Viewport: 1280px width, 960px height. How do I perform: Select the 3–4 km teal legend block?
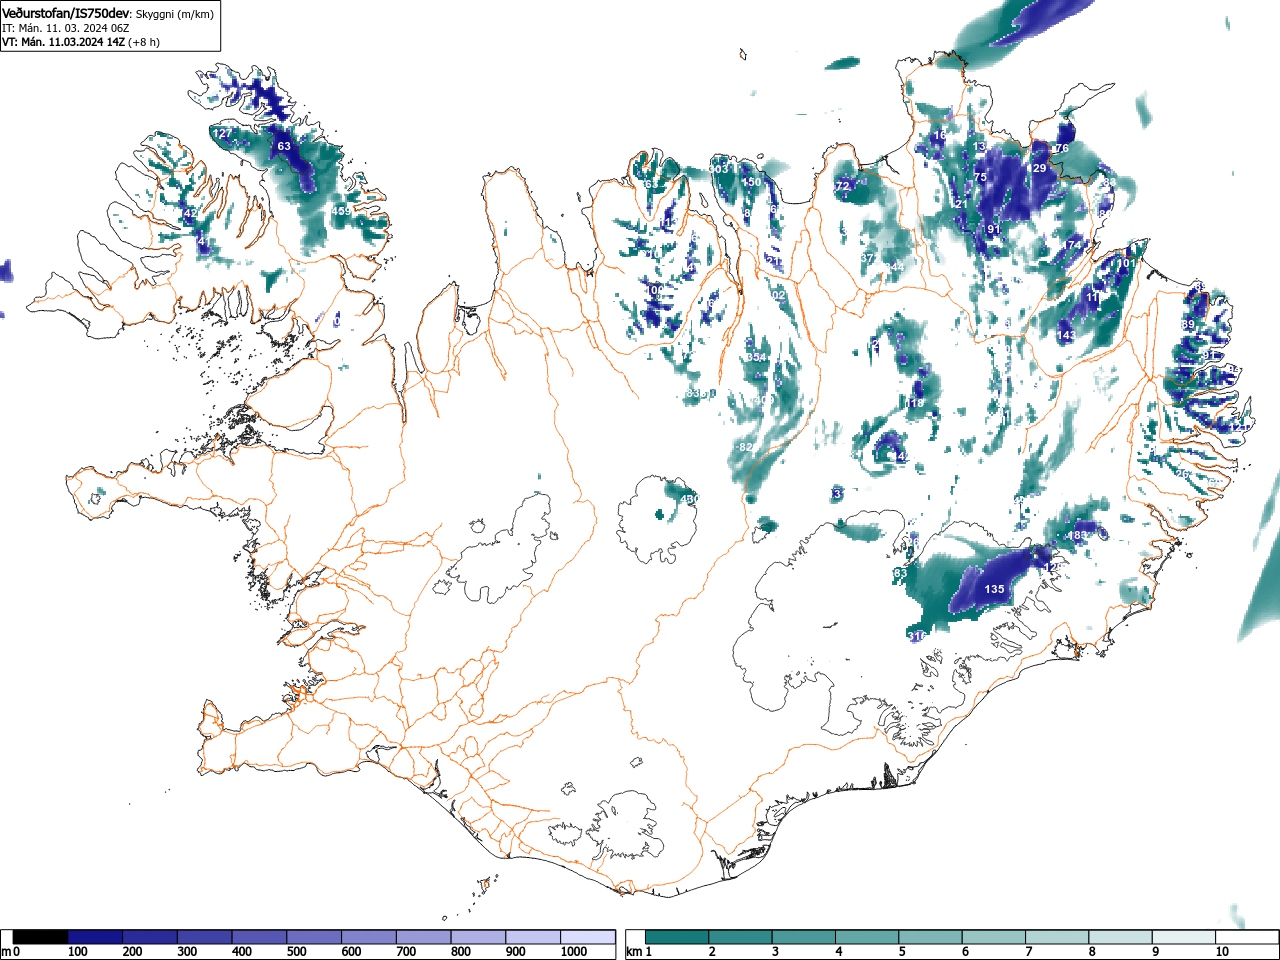pos(804,937)
